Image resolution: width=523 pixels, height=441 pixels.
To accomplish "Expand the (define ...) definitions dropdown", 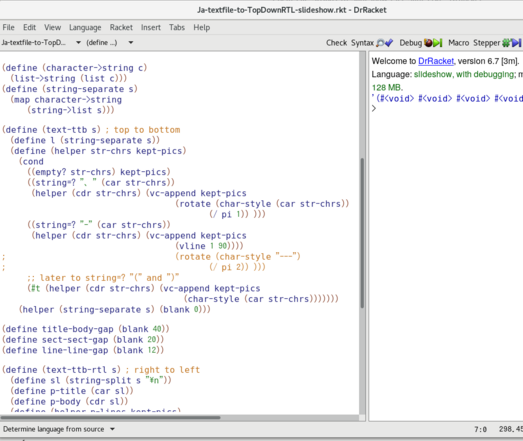I will pos(110,42).
